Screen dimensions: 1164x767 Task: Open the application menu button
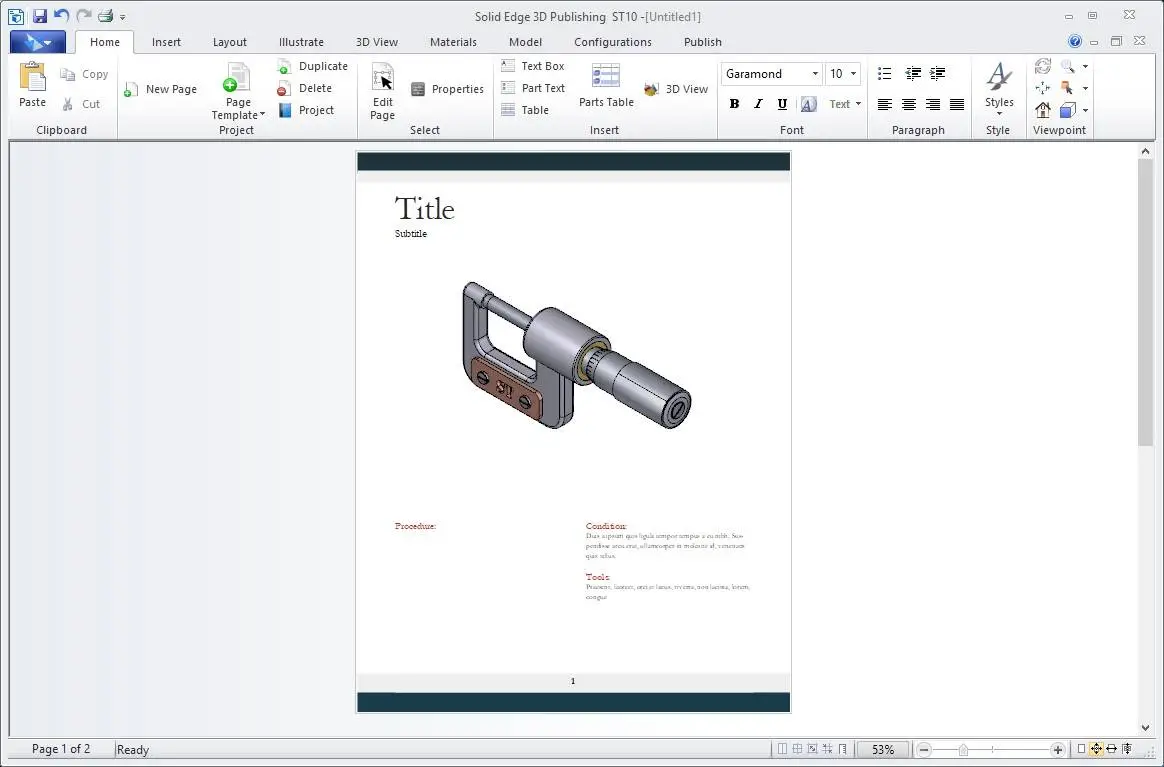(37, 42)
